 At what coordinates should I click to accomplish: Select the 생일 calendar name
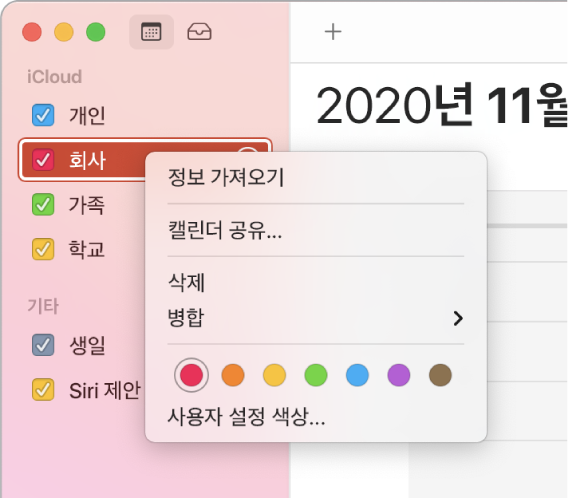point(87,345)
